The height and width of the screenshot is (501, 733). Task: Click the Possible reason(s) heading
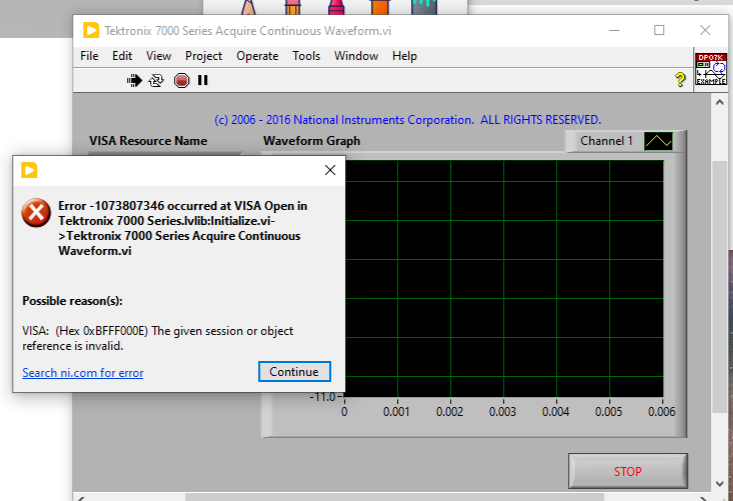point(72,301)
